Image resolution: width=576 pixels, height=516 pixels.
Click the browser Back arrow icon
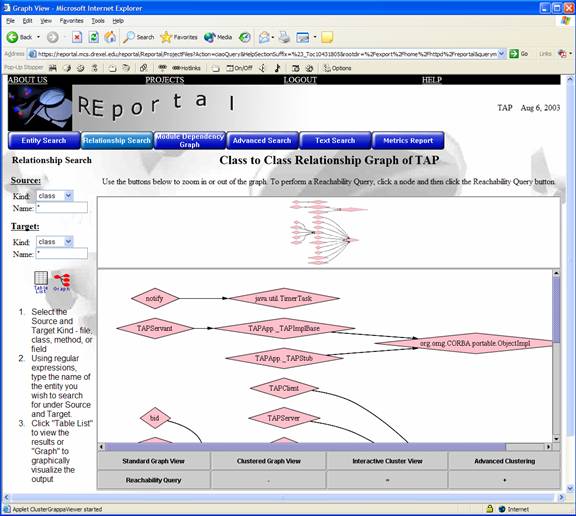(12, 37)
